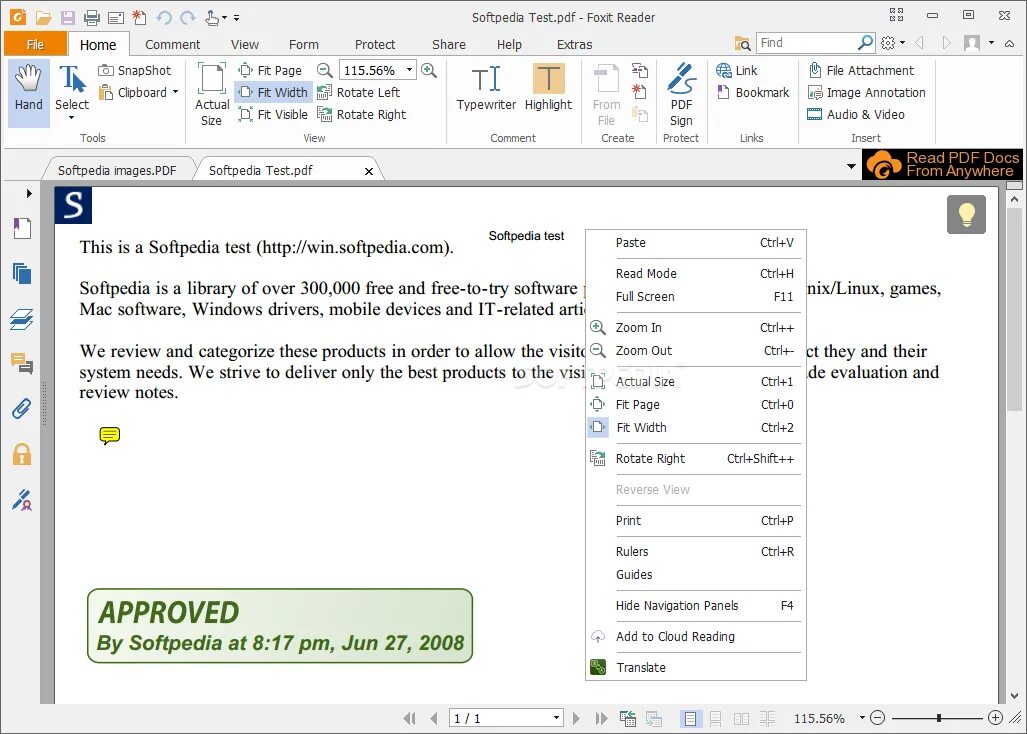Toggle single page view in the status bar

click(x=690, y=719)
